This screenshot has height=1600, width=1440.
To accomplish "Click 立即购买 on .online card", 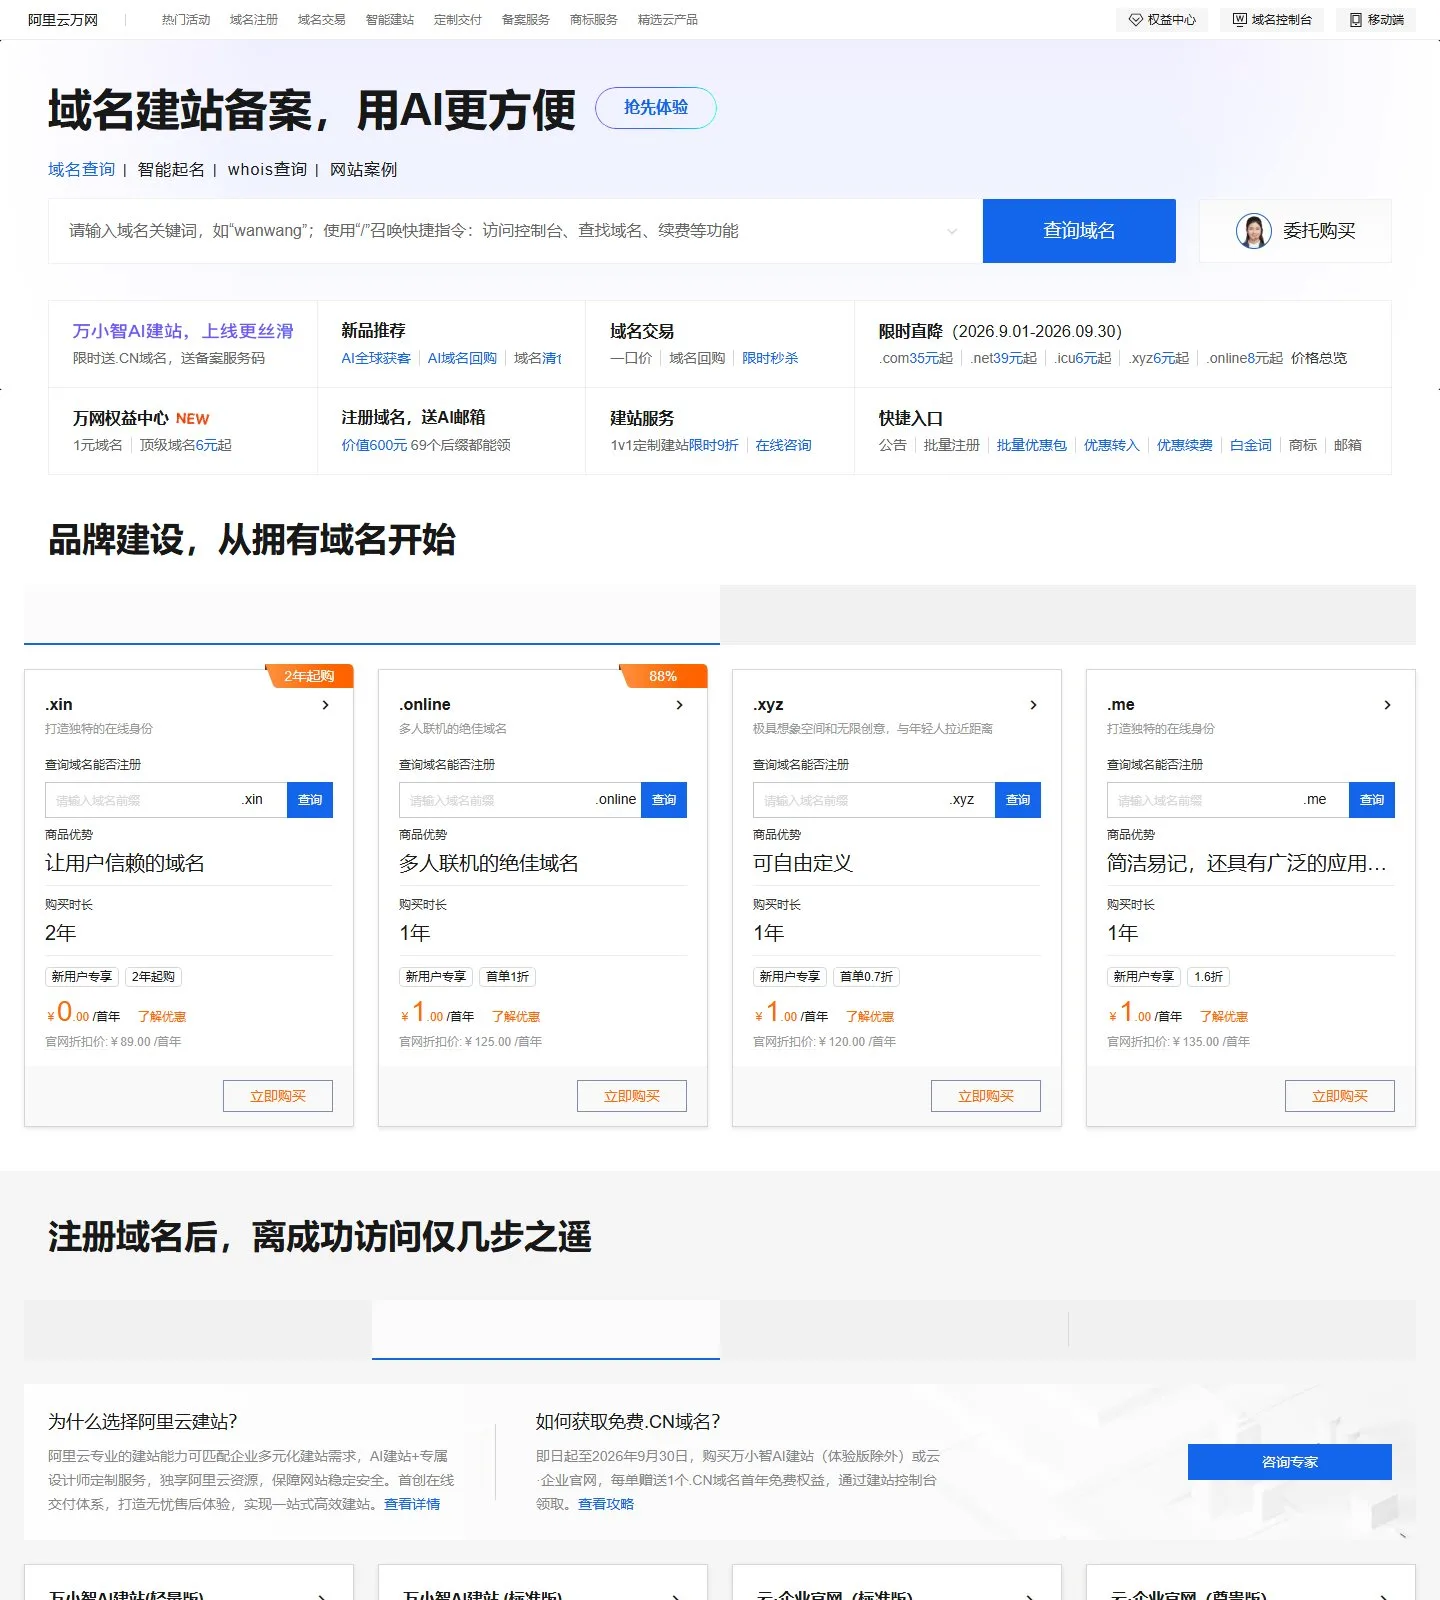I will point(632,1096).
